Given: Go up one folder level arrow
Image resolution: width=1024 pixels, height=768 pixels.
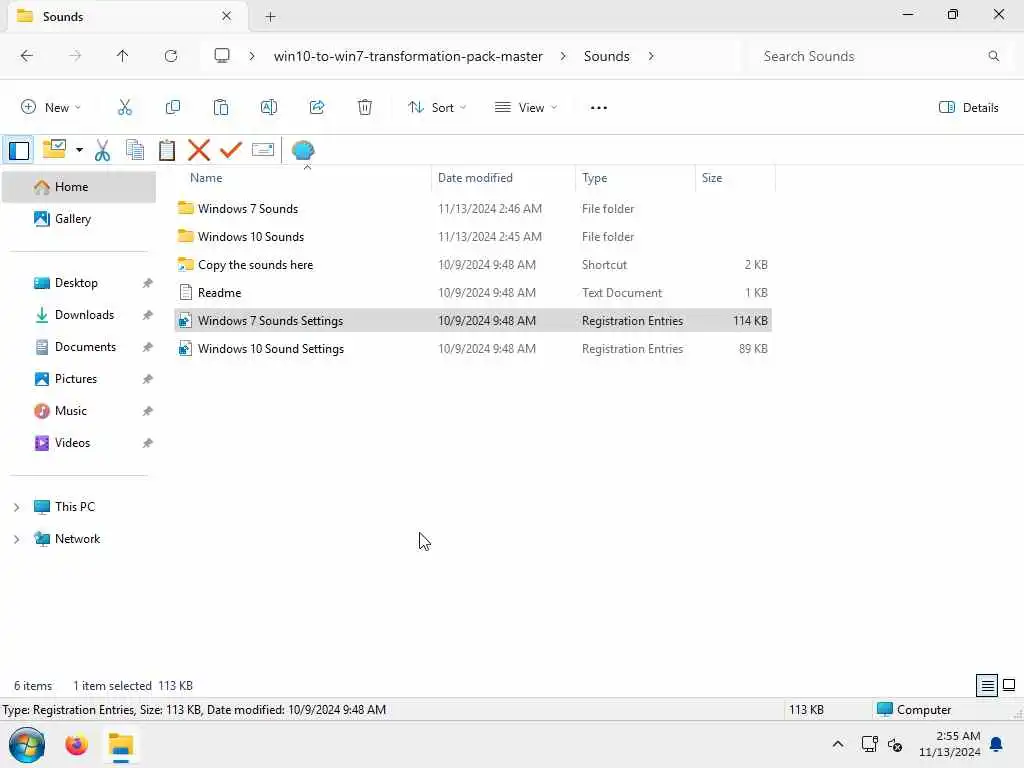Looking at the screenshot, I should pos(123,56).
